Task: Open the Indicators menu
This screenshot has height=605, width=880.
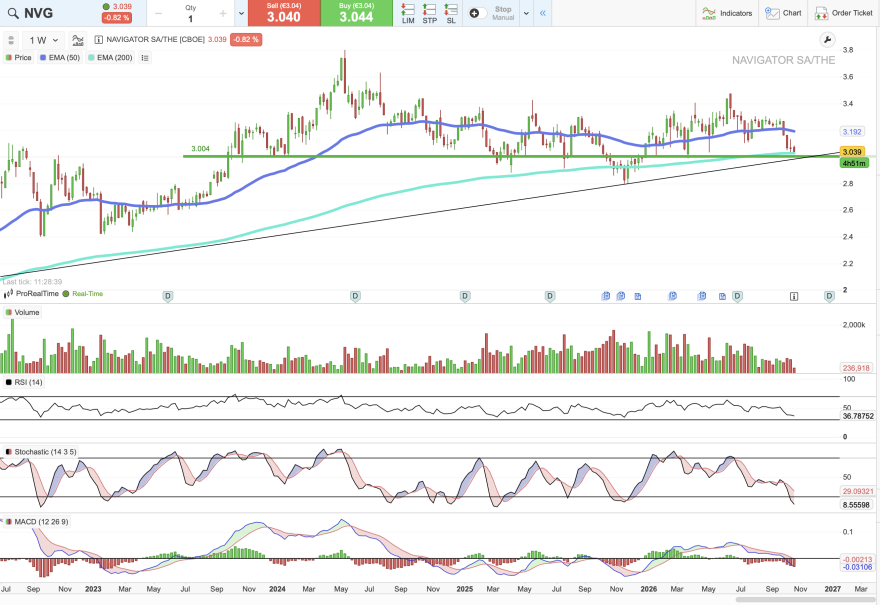Action: click(x=727, y=13)
